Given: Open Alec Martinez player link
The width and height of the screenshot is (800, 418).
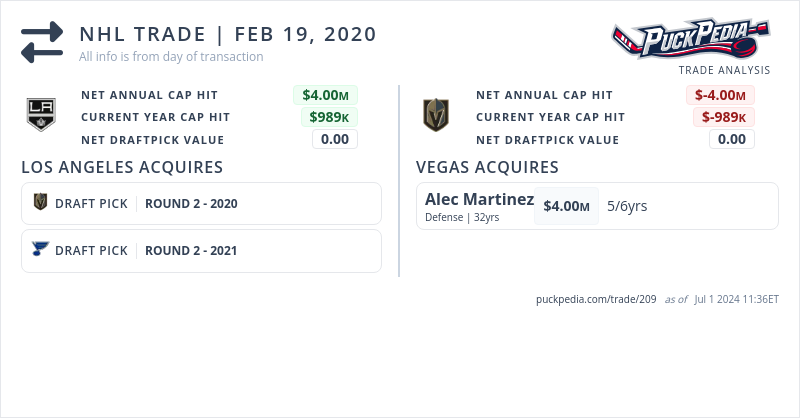Looking at the screenshot, I should [479, 199].
